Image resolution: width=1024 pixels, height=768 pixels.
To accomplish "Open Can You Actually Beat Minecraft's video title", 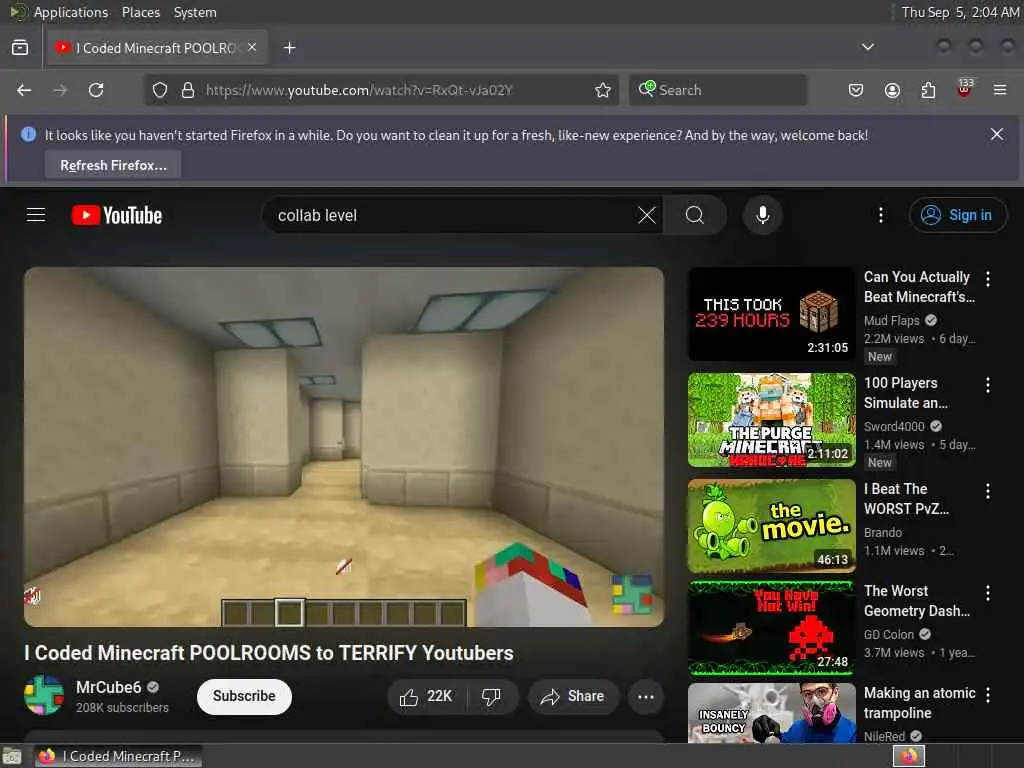I will pyautogui.click(x=919, y=287).
